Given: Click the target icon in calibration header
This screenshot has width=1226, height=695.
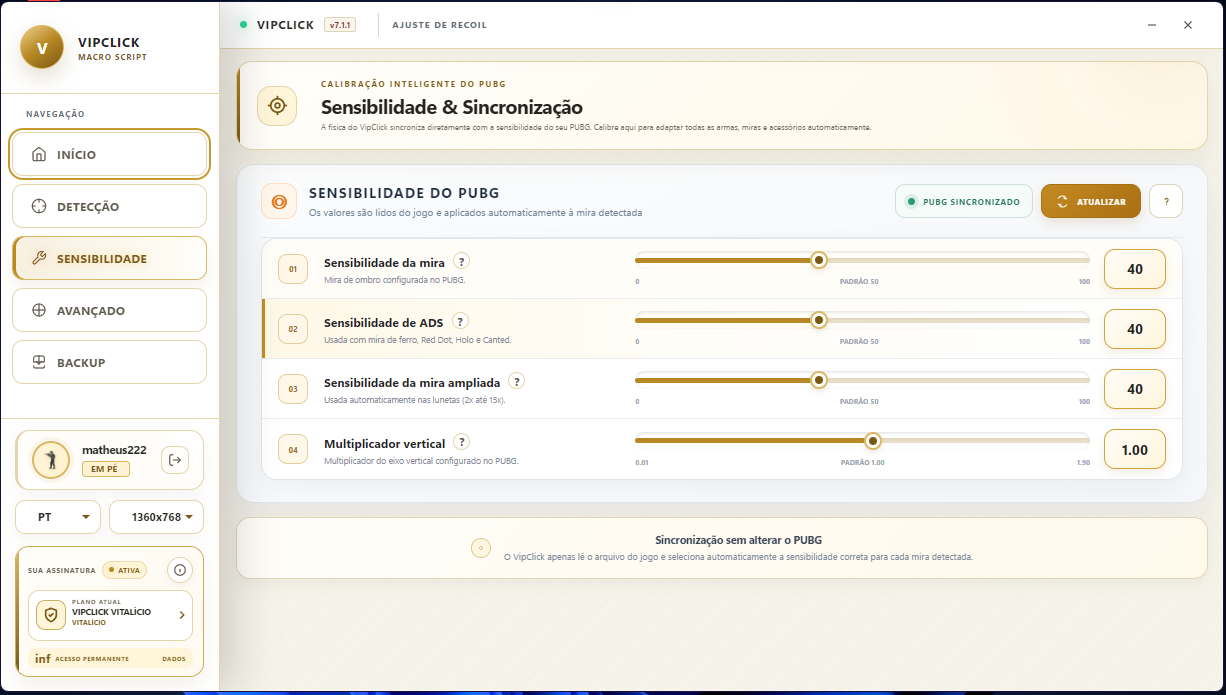Looking at the screenshot, I should point(277,106).
